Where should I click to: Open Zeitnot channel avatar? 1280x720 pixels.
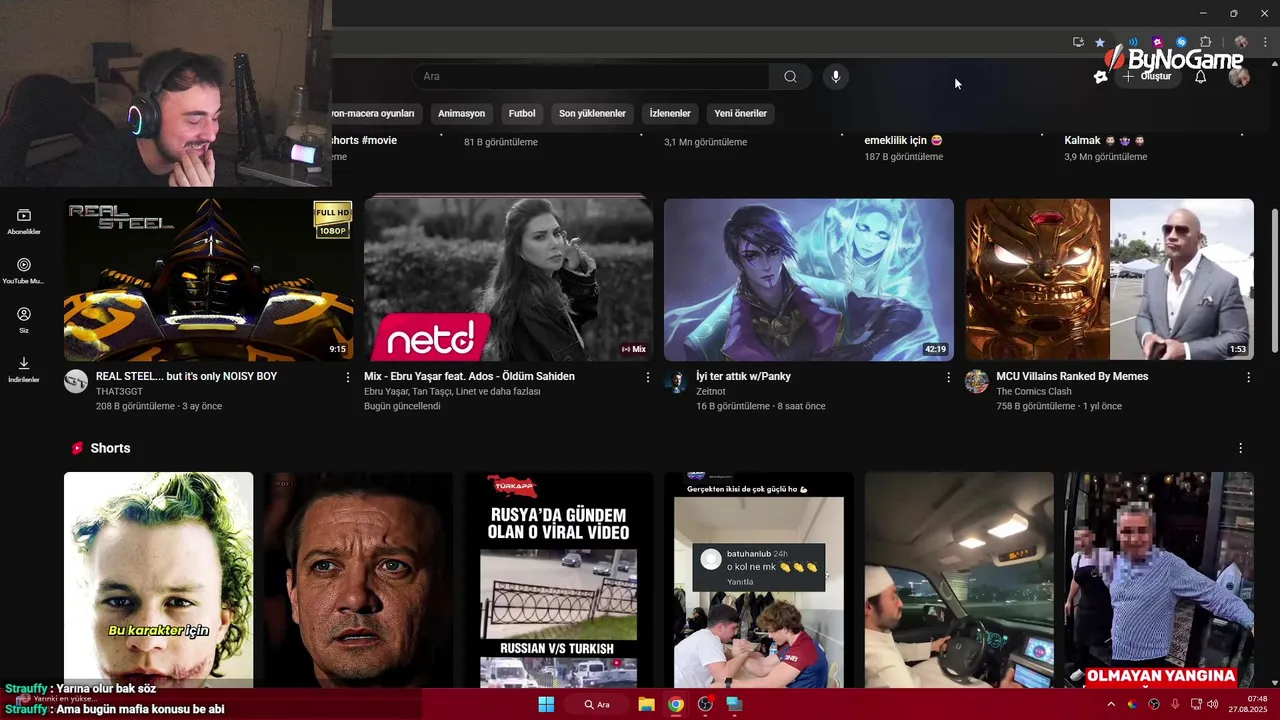click(x=676, y=381)
